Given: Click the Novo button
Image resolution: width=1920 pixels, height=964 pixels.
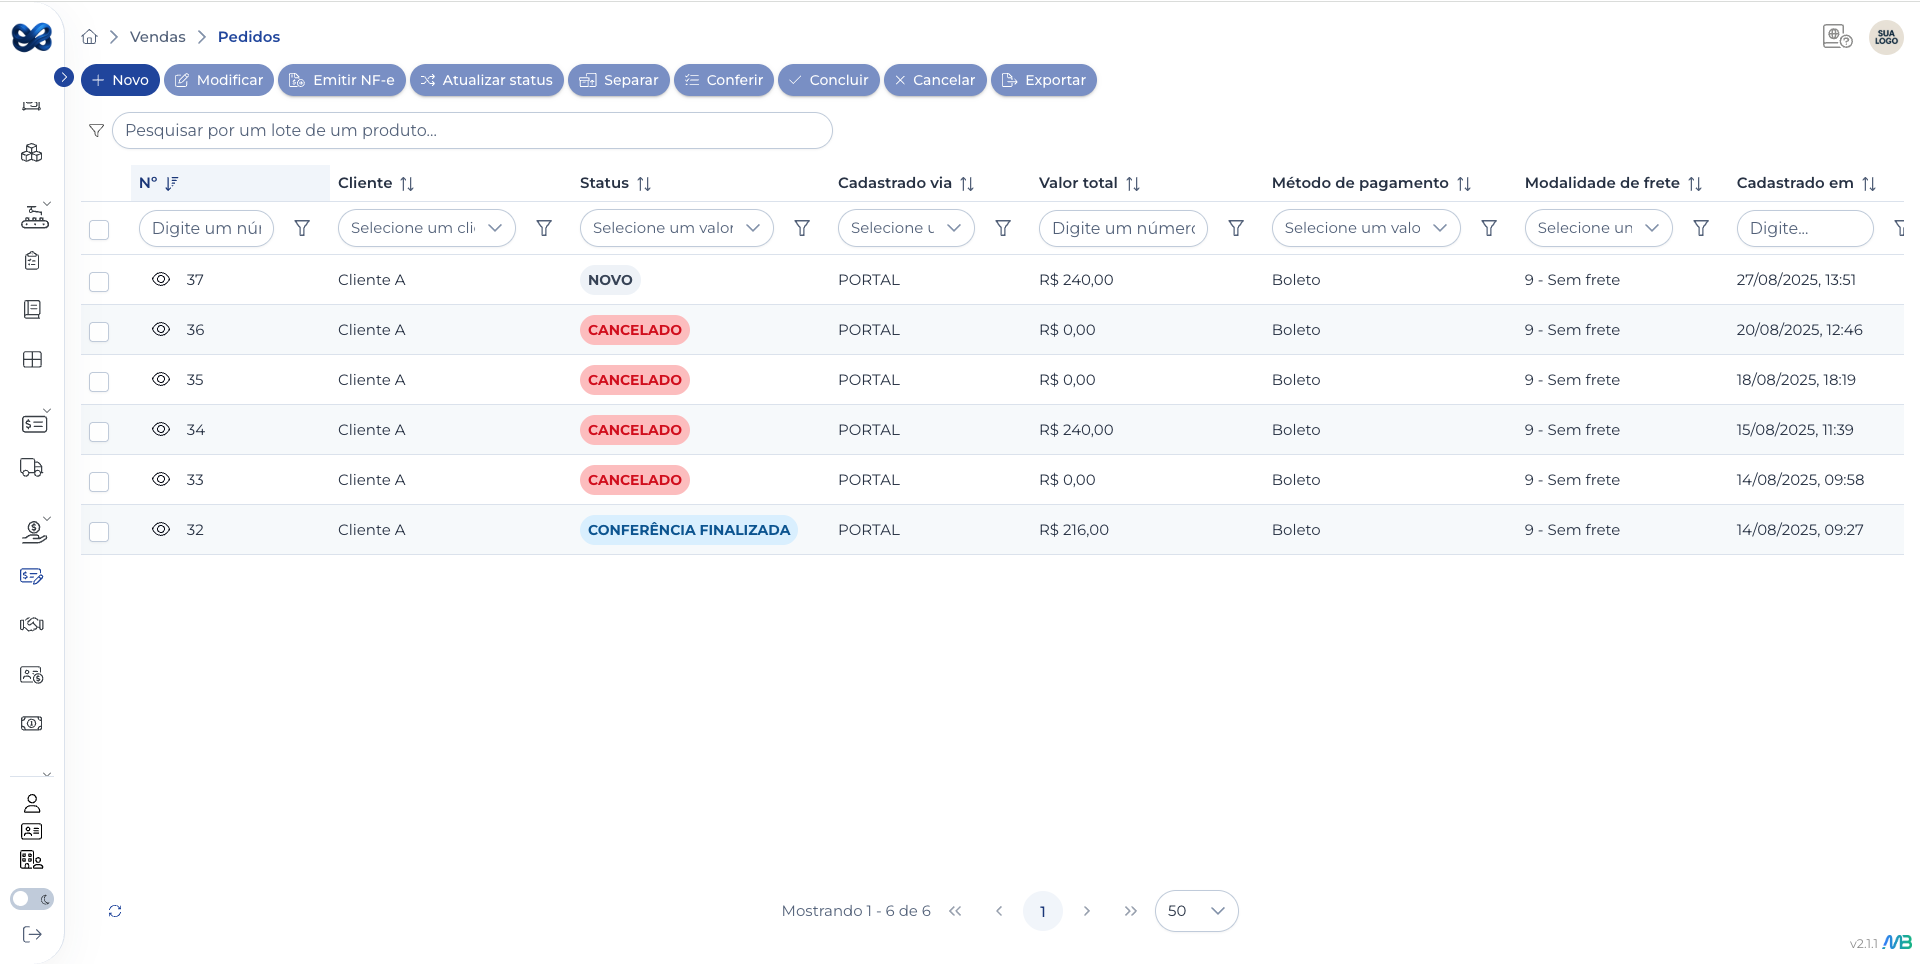Looking at the screenshot, I should click(120, 80).
